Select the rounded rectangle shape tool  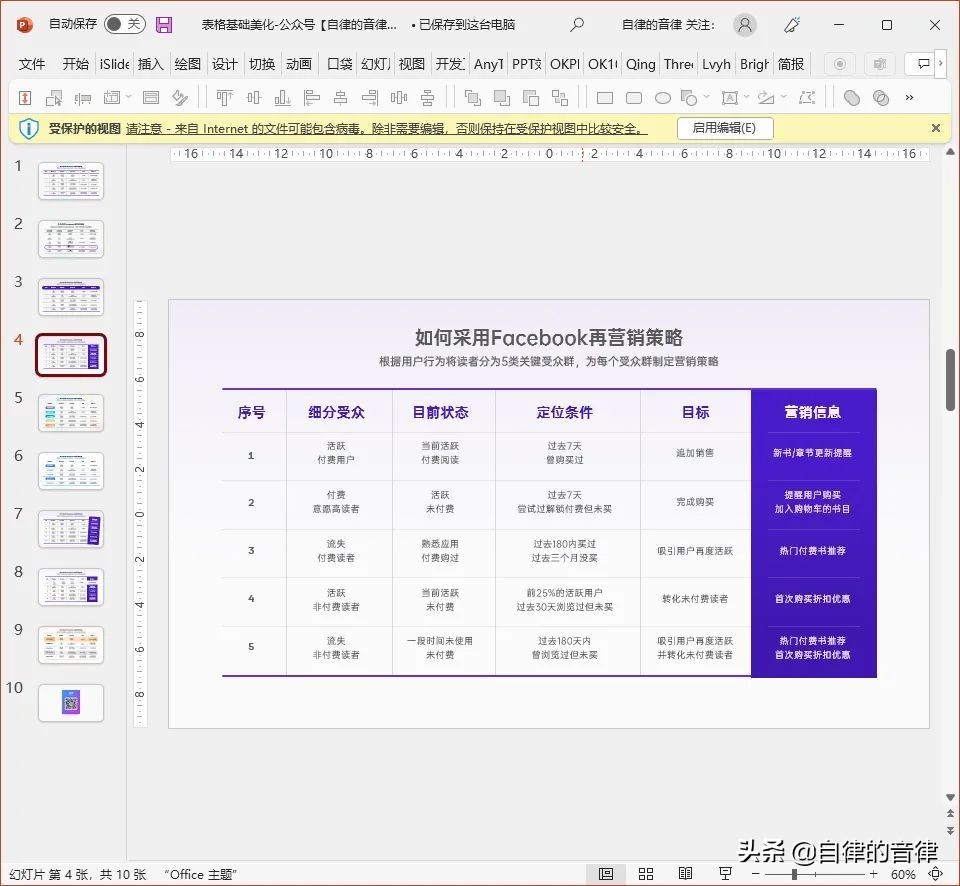[634, 97]
